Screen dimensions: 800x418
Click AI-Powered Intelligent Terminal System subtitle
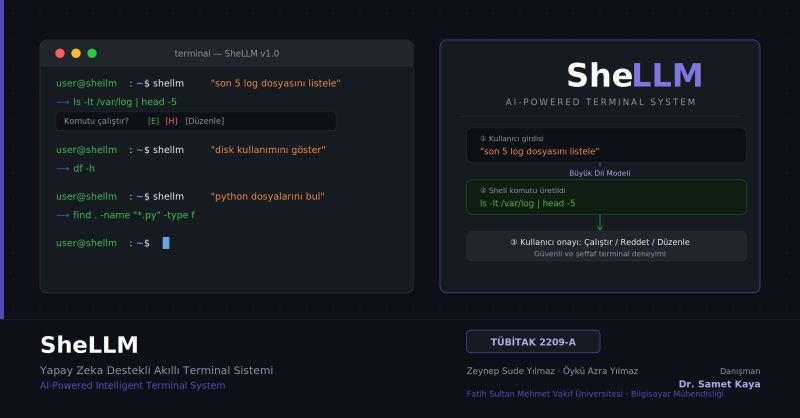coord(133,385)
